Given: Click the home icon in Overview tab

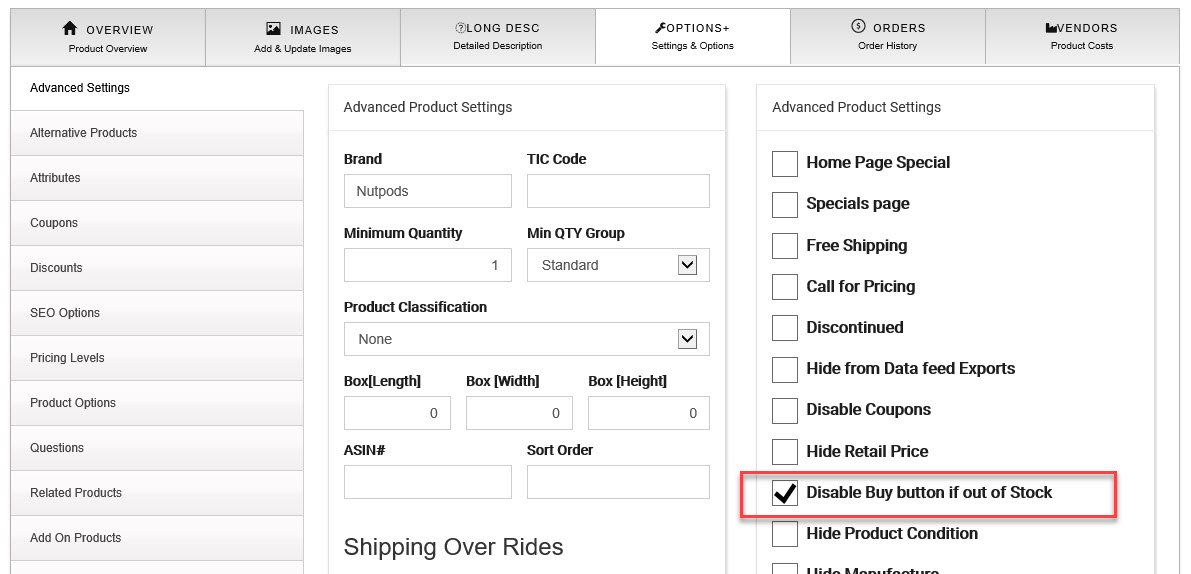Looking at the screenshot, I should tap(70, 29).
